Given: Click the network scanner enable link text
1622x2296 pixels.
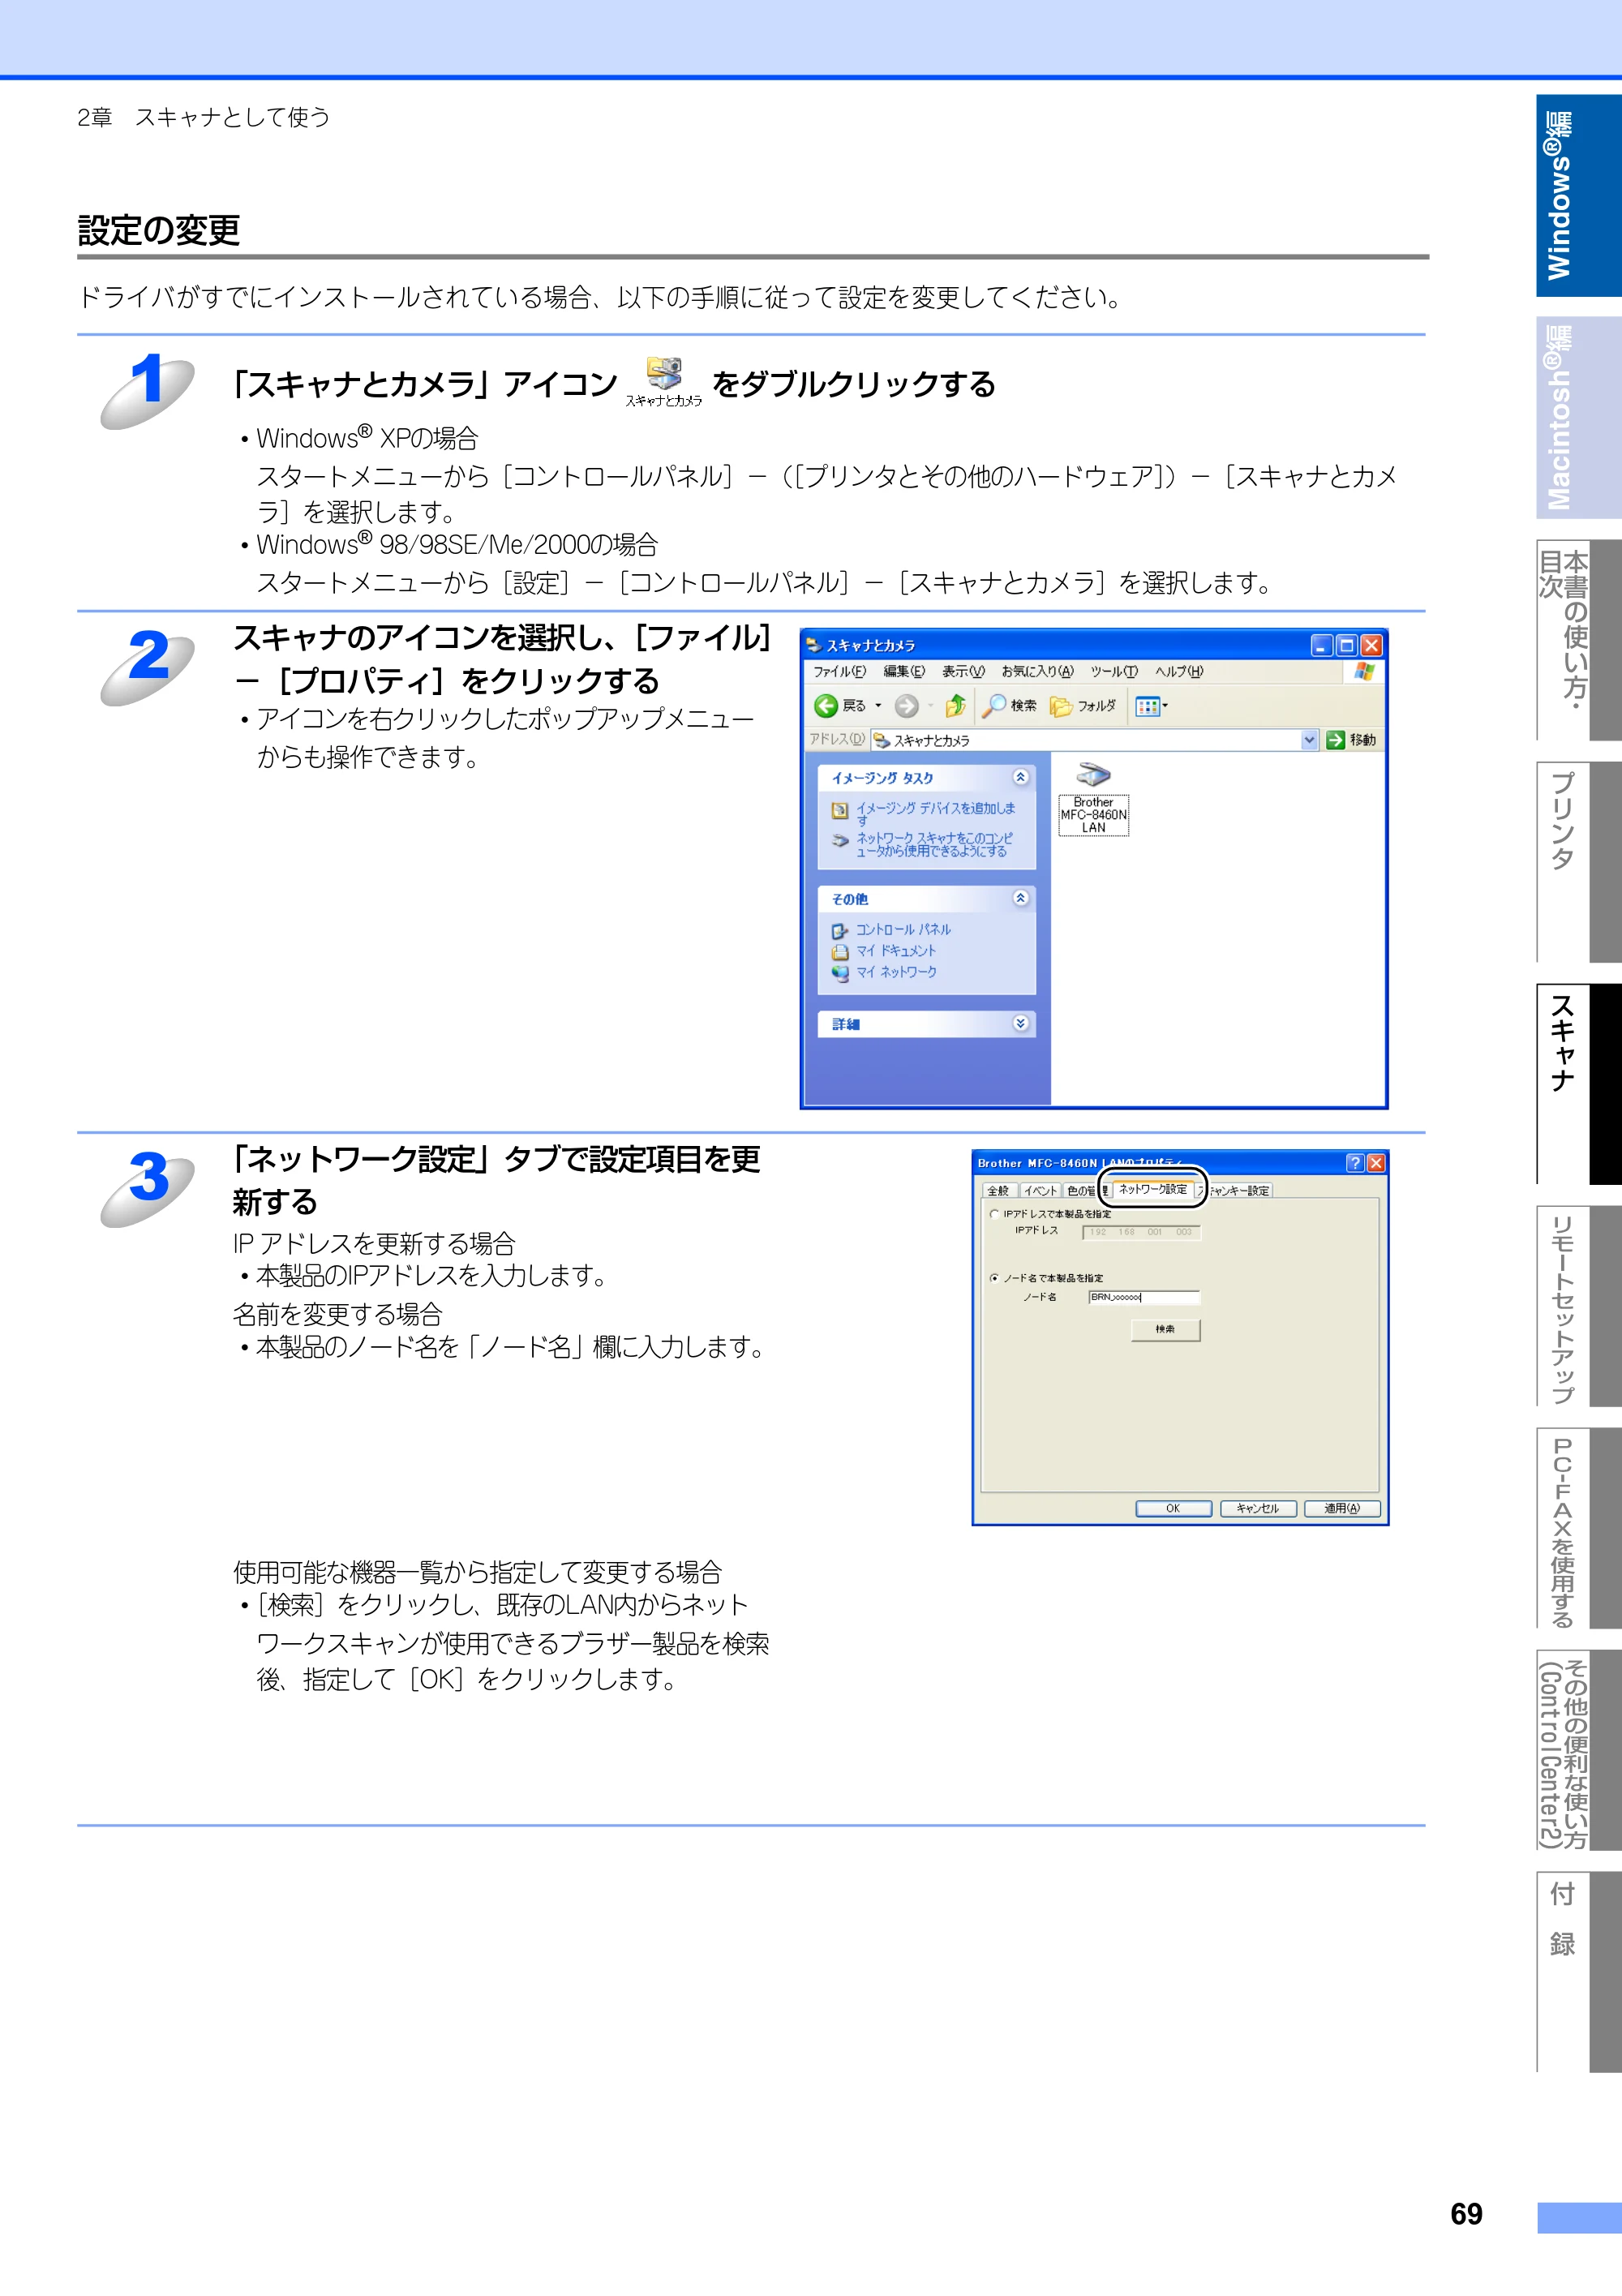Looking at the screenshot, I should (x=934, y=844).
